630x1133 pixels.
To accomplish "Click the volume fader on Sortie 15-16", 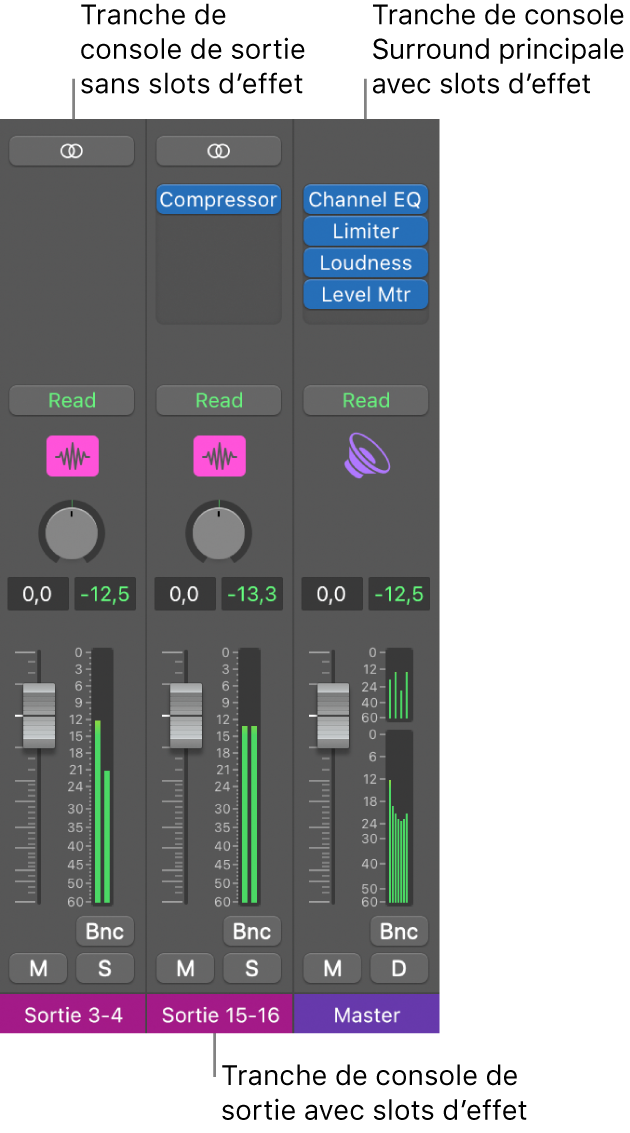I will pos(186,716).
